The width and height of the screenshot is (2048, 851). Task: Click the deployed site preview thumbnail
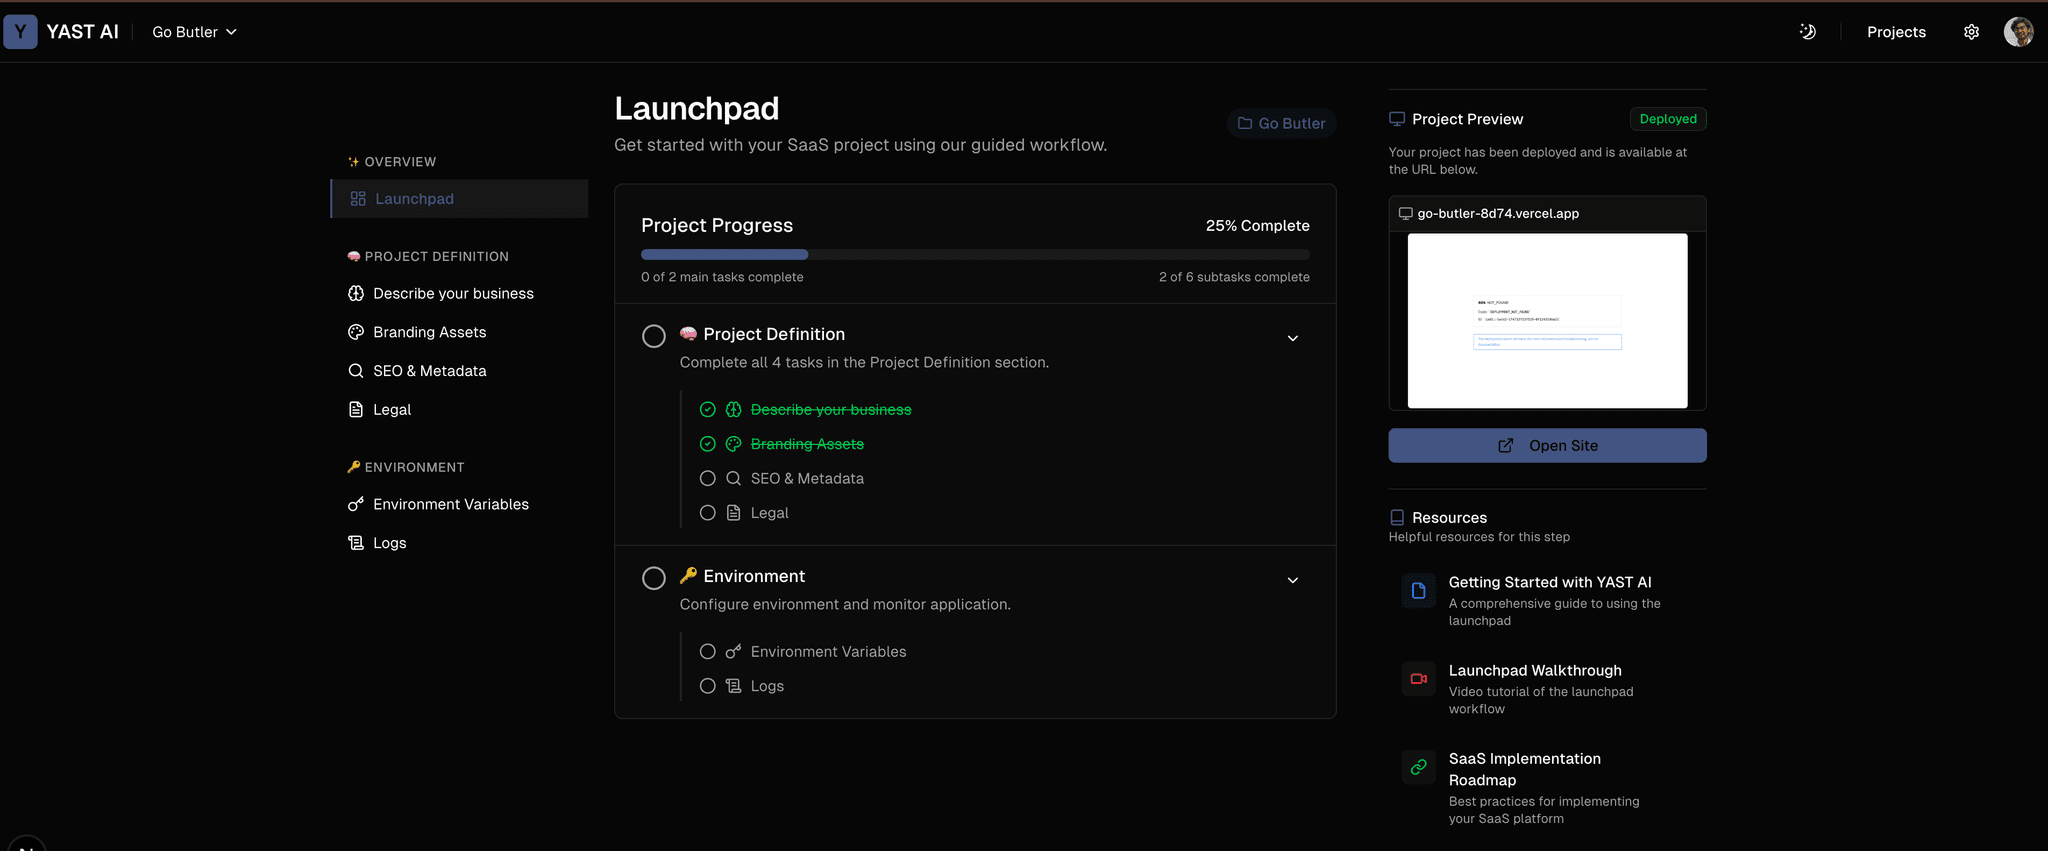[x=1547, y=321]
